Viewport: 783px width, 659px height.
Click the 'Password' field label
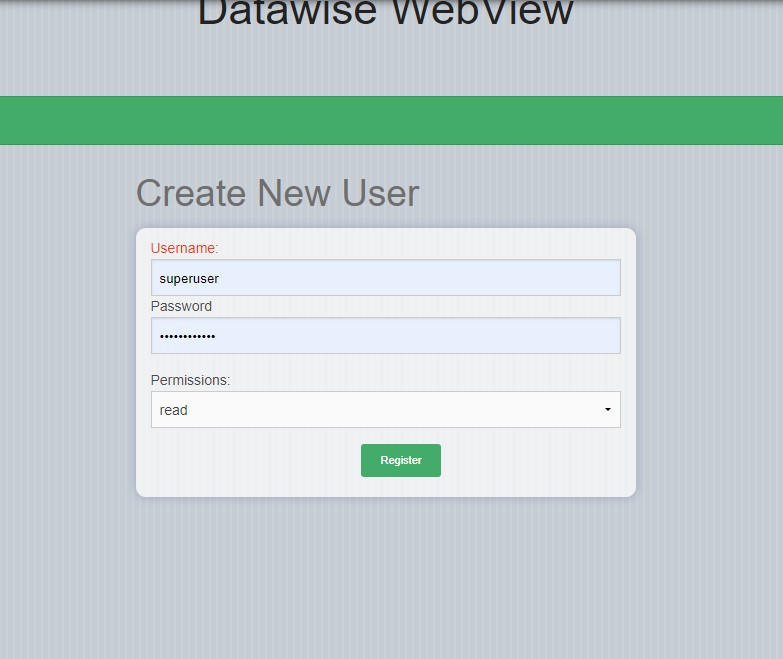181,306
